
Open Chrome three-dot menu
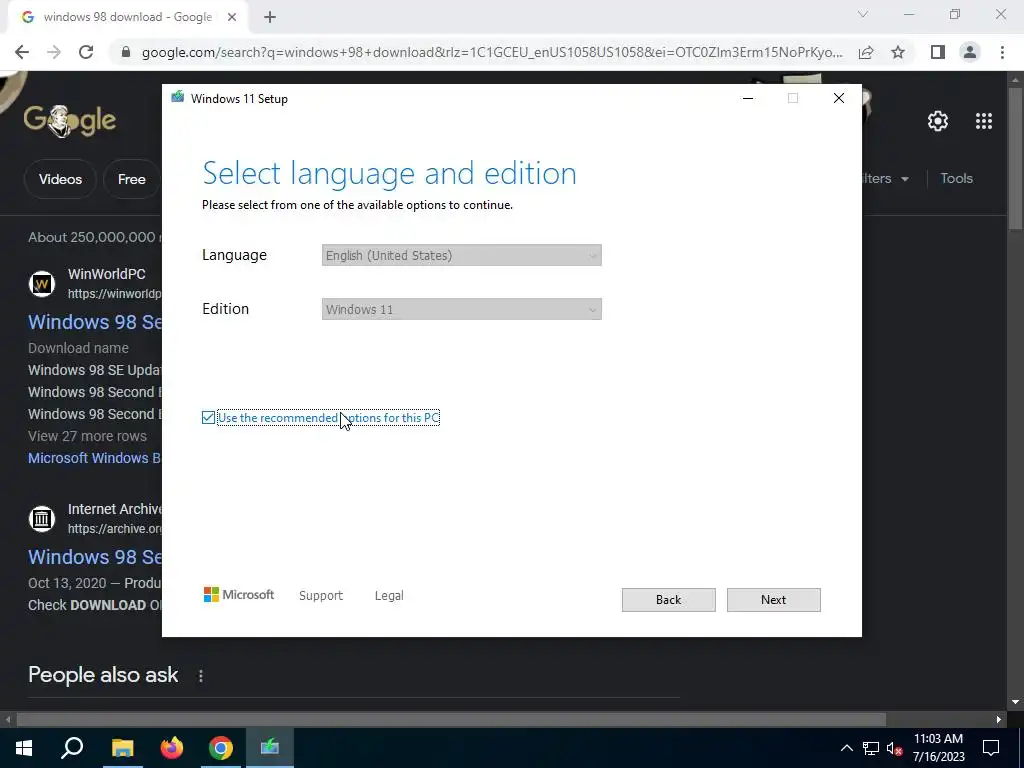[x=1002, y=52]
